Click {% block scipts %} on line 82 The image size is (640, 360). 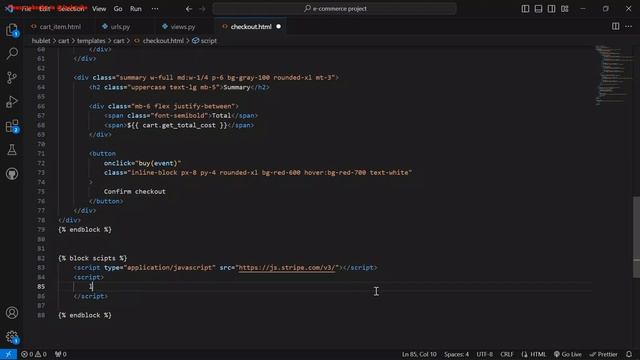[93, 258]
